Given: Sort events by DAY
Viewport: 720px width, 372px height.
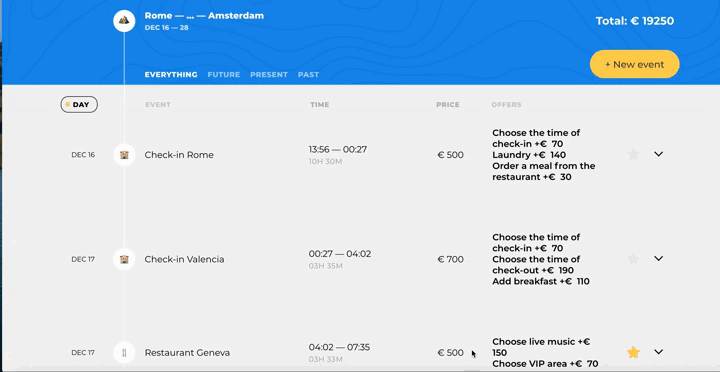Looking at the screenshot, I should pos(79,105).
